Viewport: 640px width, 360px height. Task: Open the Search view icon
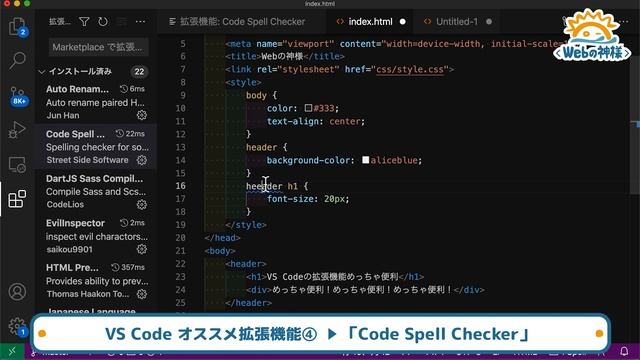(x=17, y=61)
